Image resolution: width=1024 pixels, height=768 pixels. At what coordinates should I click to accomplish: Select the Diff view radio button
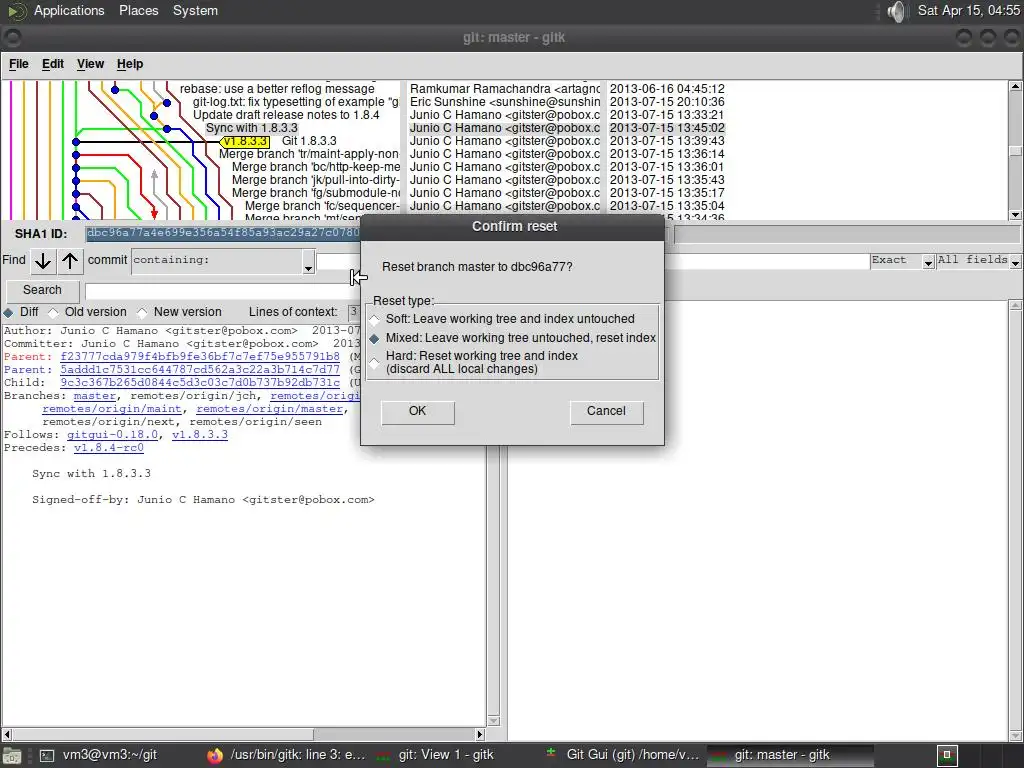(8, 312)
